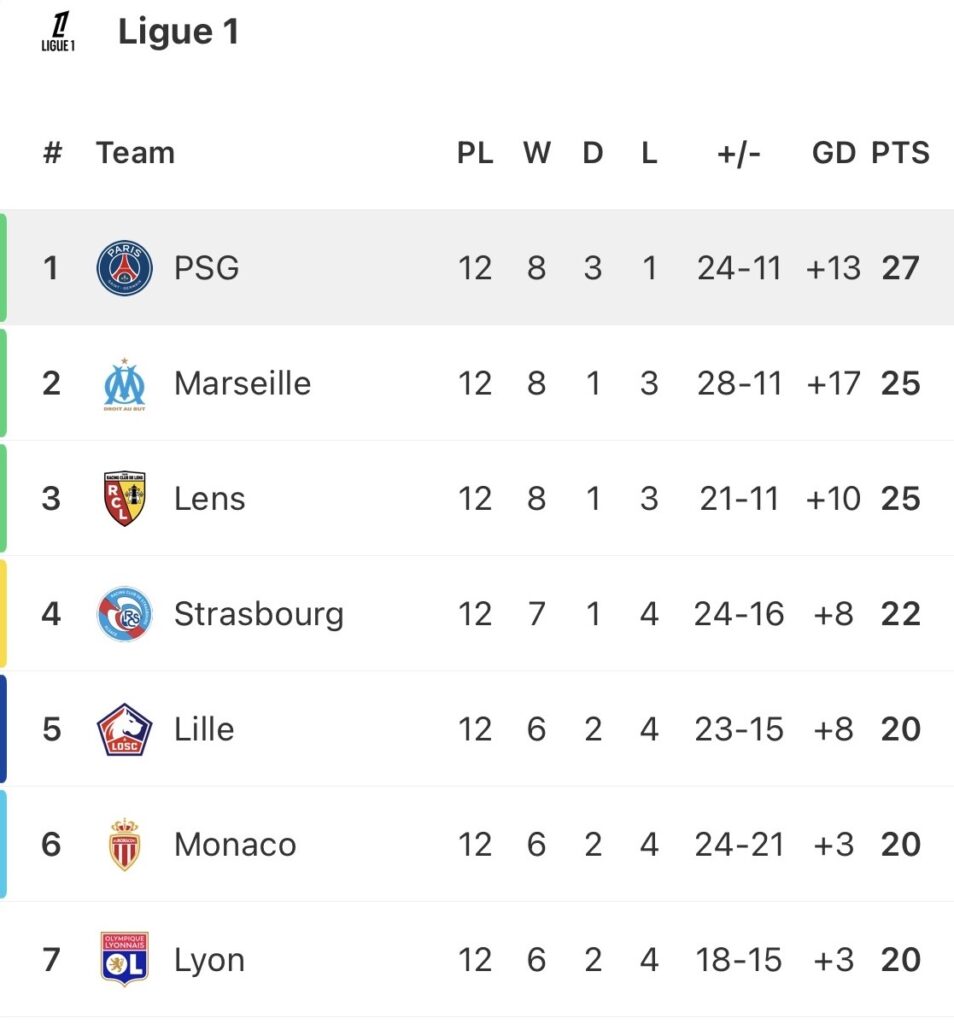Select the Marseille club crest
This screenshot has height=1024, width=954.
(124, 384)
